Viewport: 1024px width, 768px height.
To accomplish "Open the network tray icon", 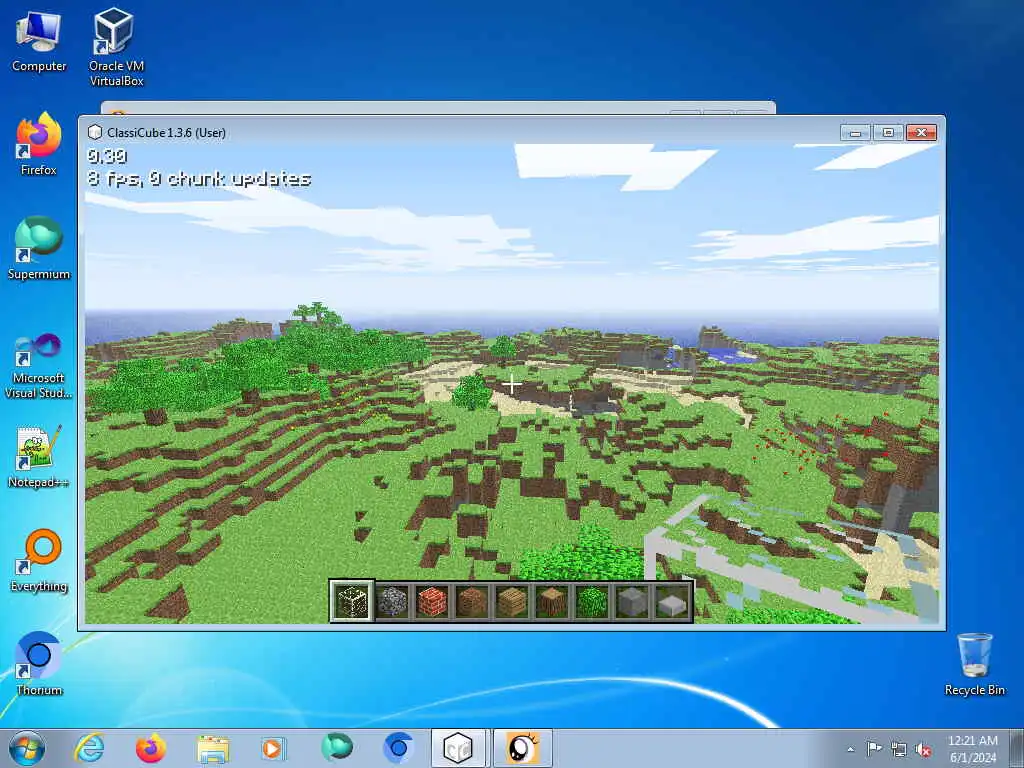I will coord(899,749).
